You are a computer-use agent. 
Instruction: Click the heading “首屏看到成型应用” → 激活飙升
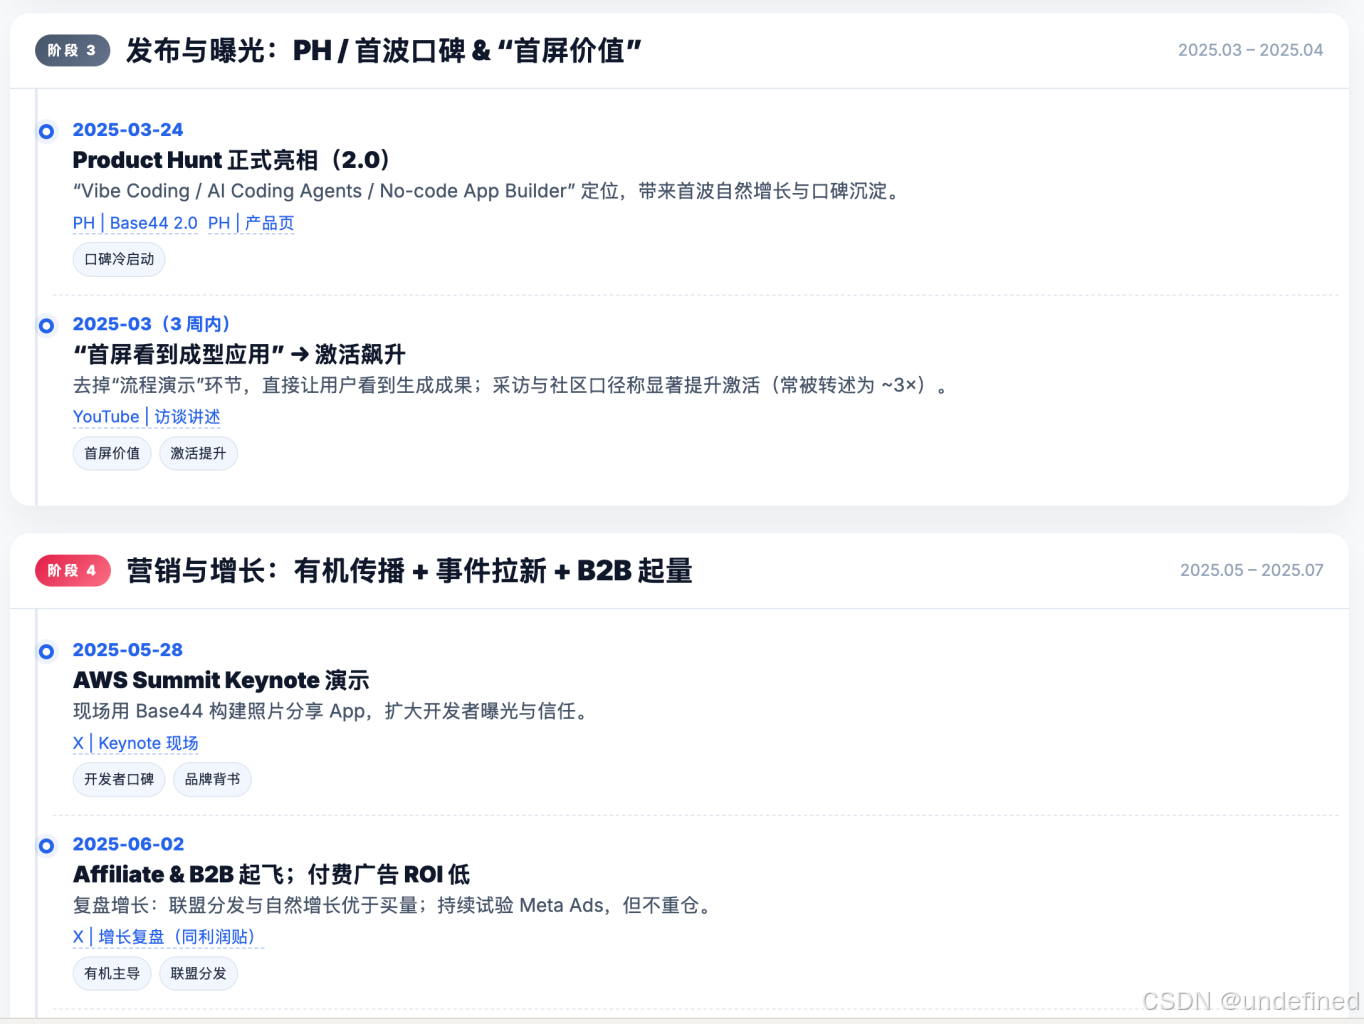pos(239,354)
